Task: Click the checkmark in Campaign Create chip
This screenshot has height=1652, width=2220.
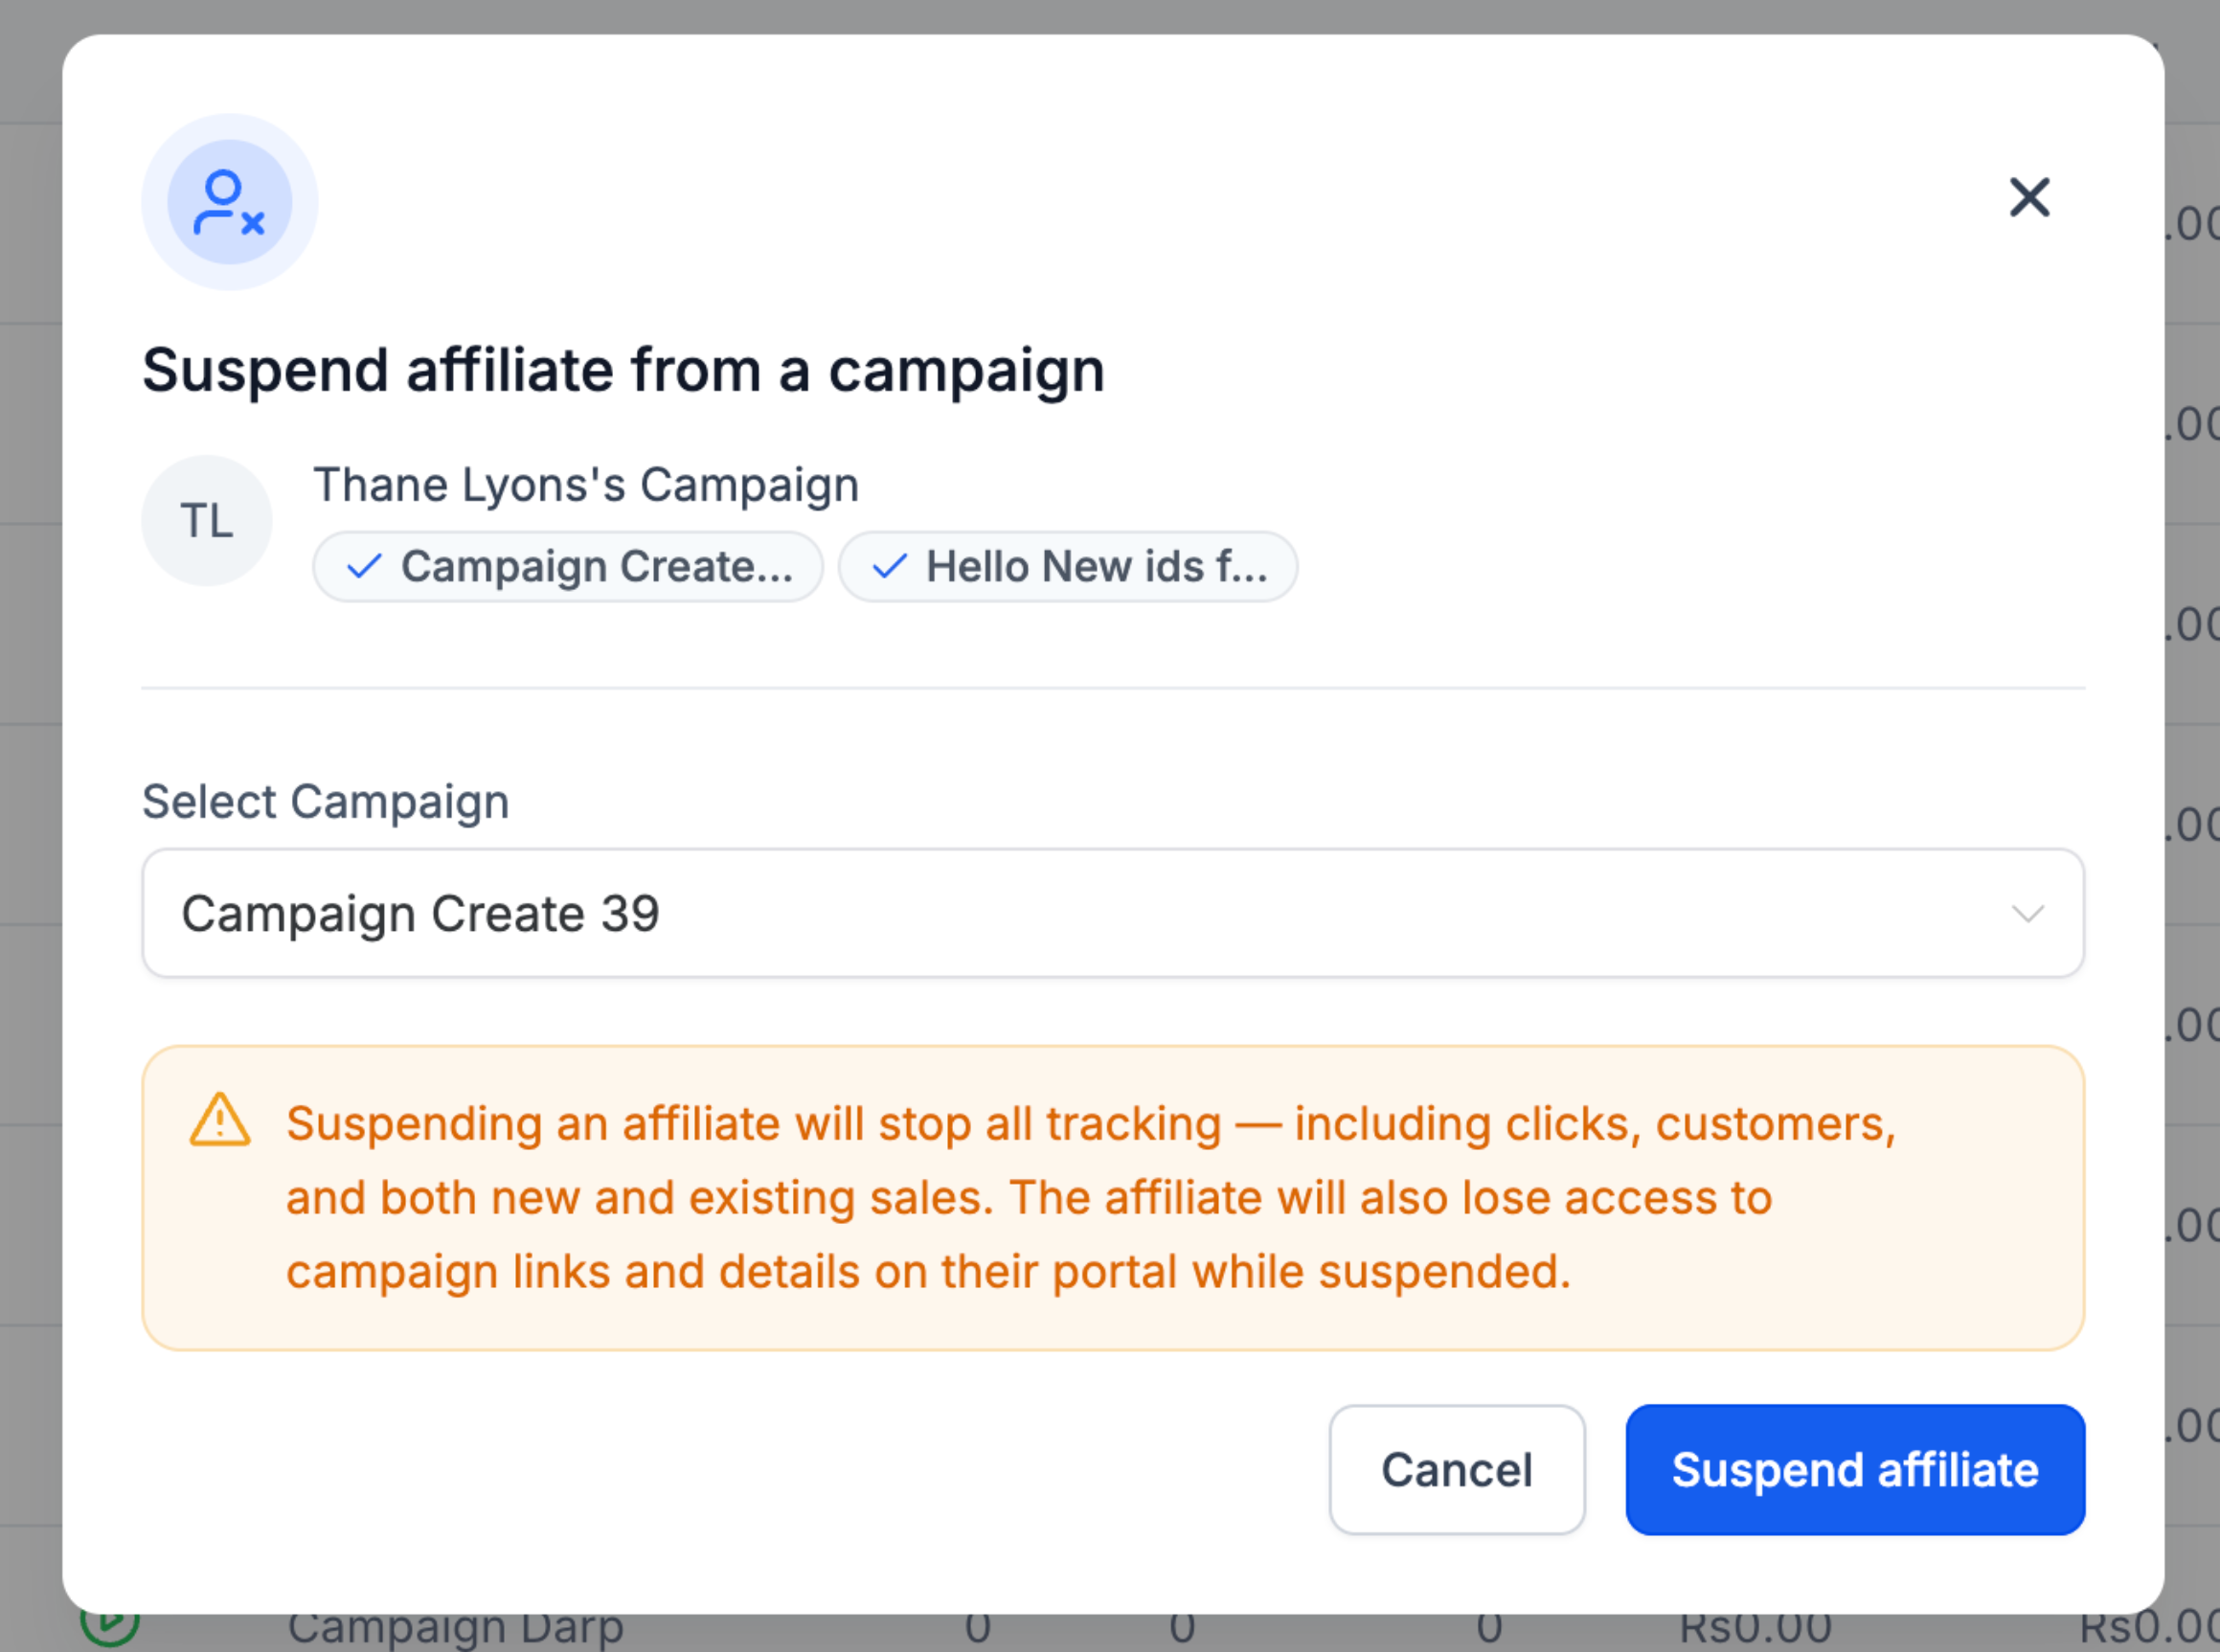Action: (364, 567)
